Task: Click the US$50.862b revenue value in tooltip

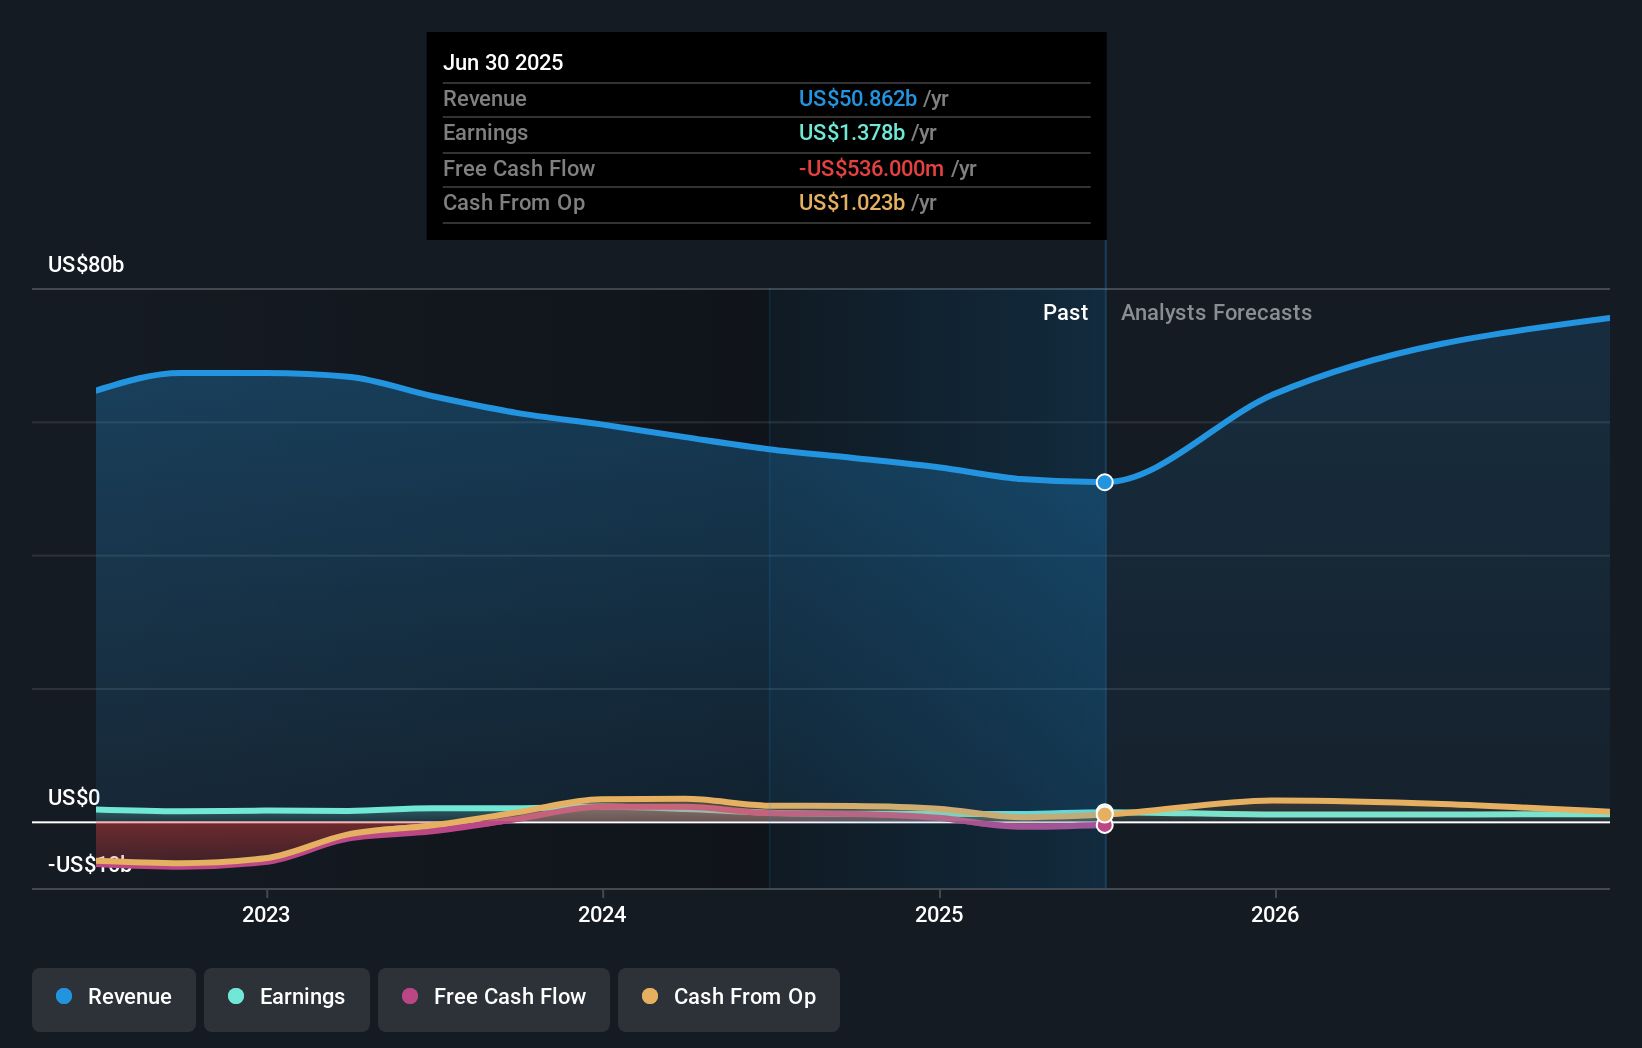Action: click(857, 99)
